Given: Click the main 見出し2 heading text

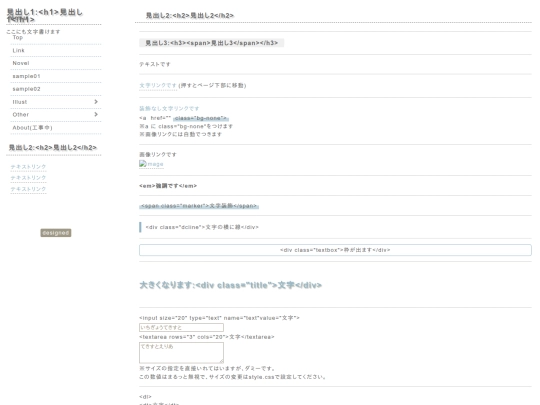Looking at the screenshot, I should pyautogui.click(x=190, y=15).
